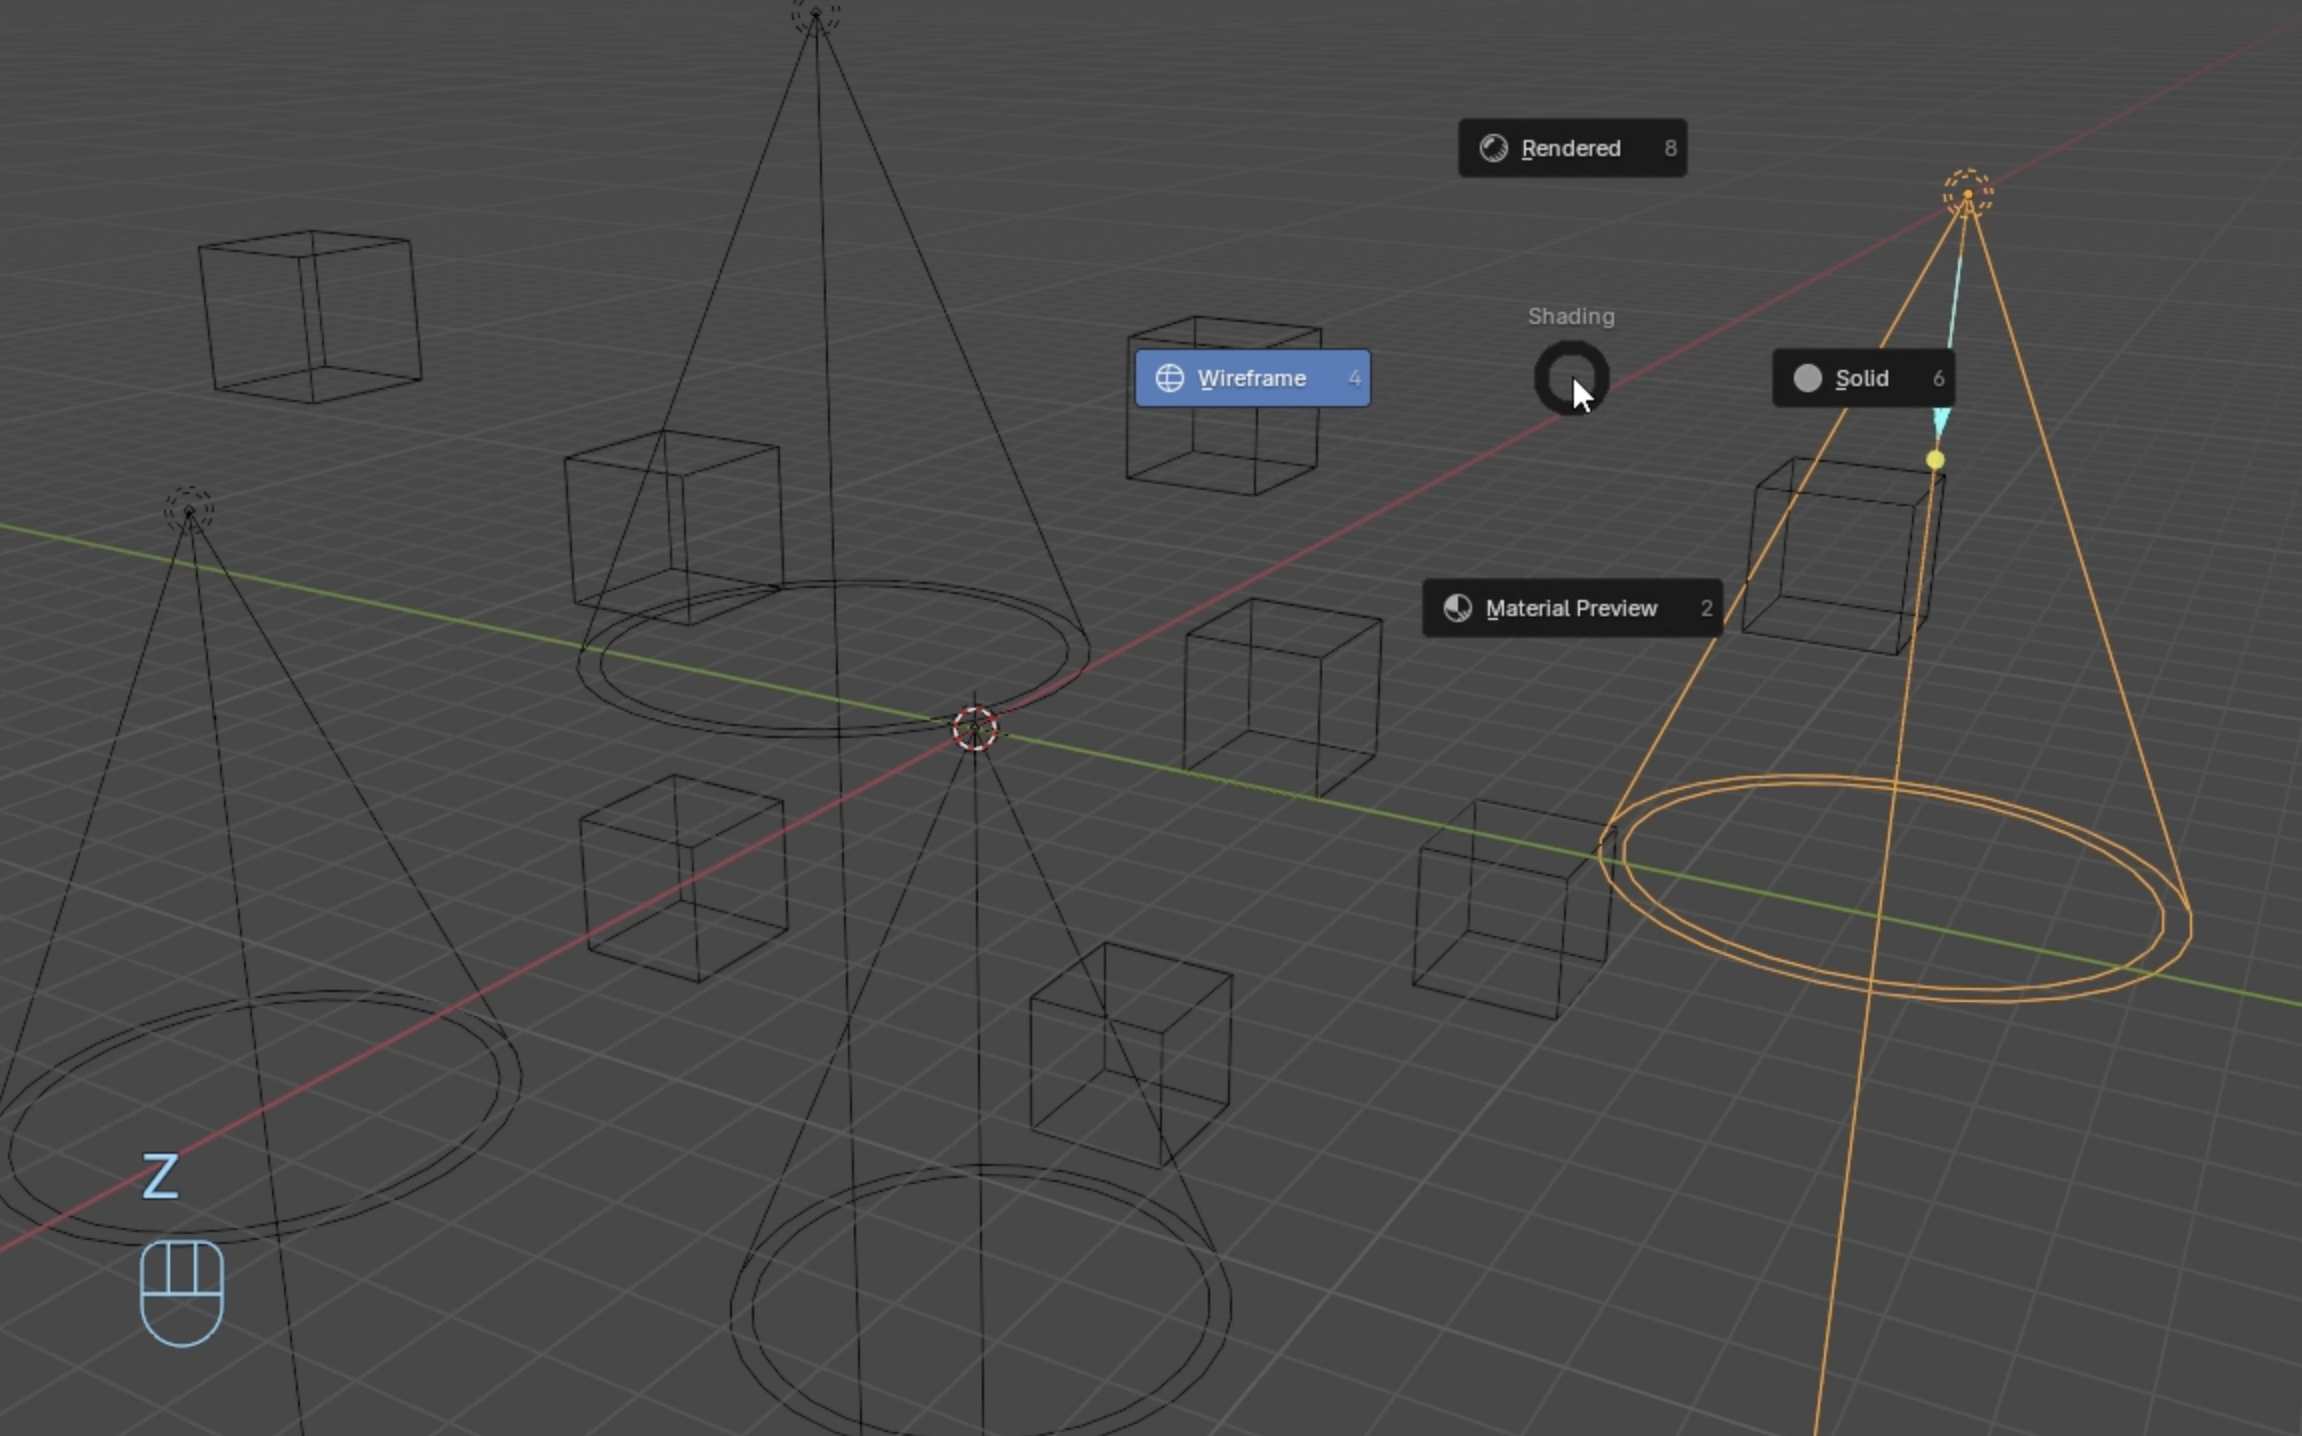This screenshot has width=2302, height=1436.
Task: Click the Rendered sphere icon
Action: pyautogui.click(x=1493, y=148)
